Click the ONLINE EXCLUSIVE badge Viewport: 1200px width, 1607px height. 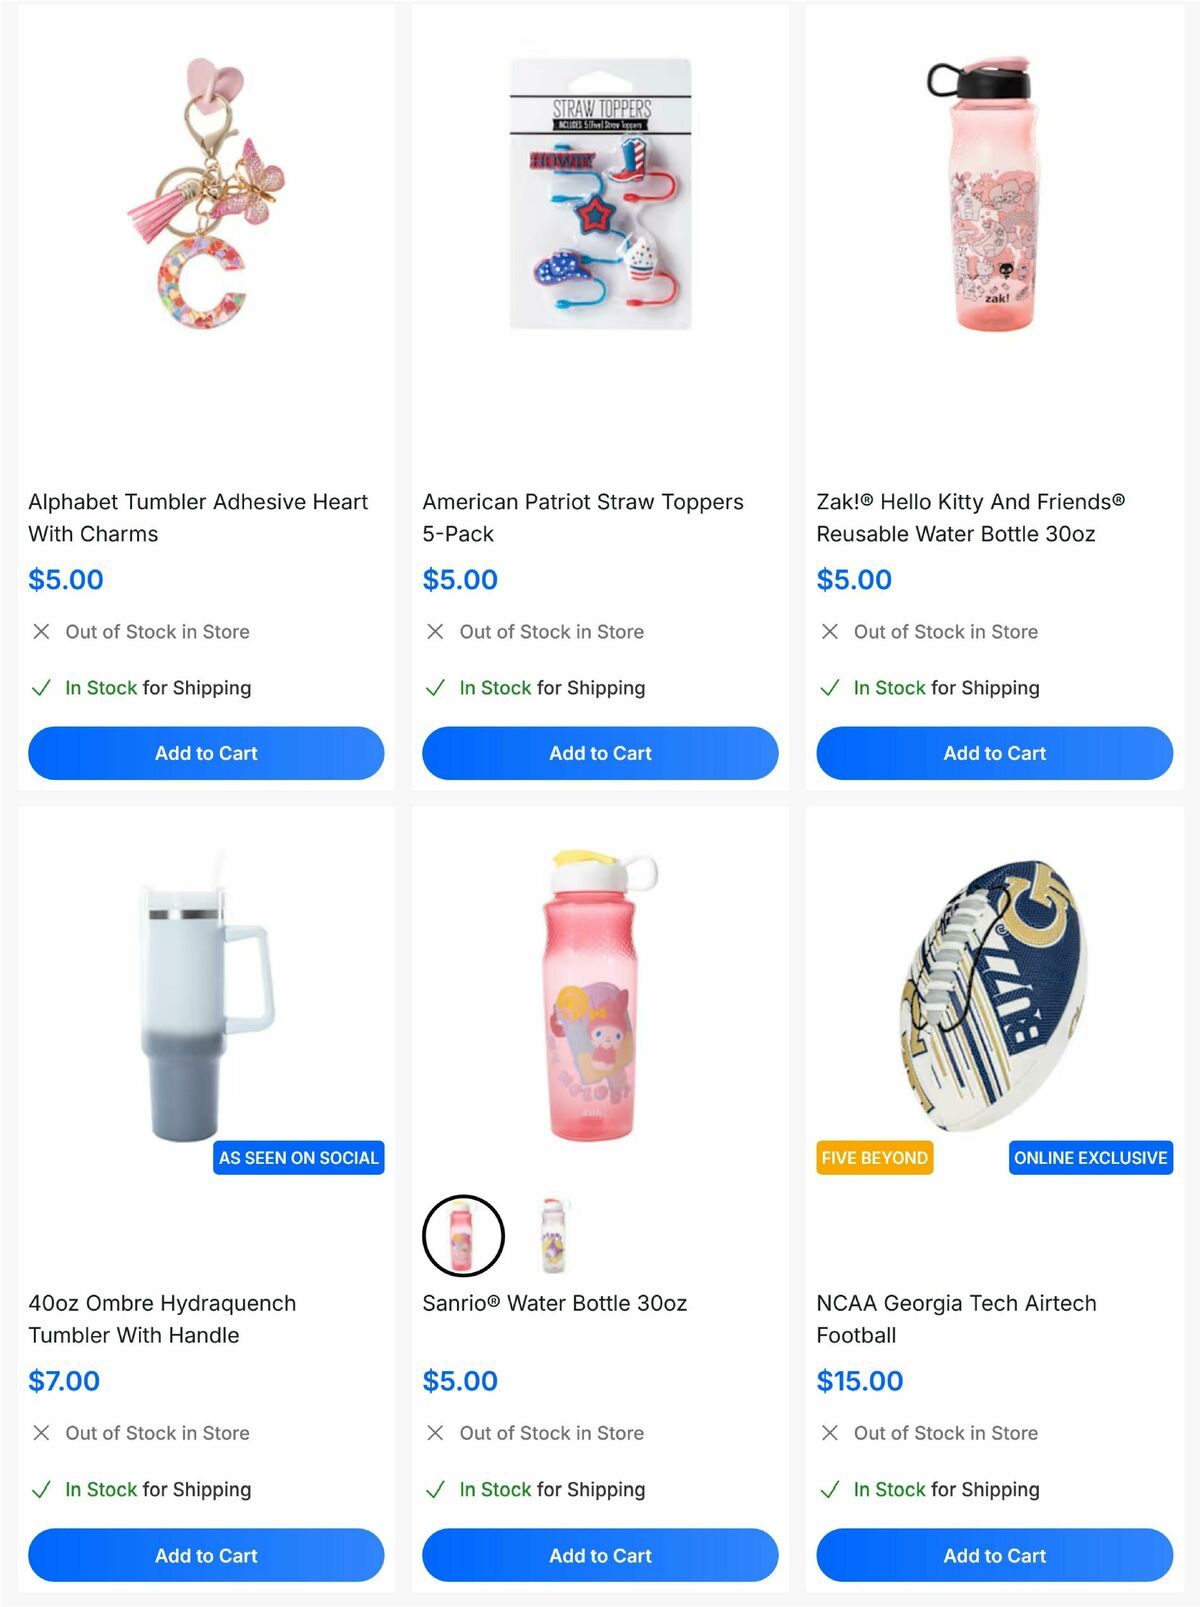(x=1090, y=1158)
